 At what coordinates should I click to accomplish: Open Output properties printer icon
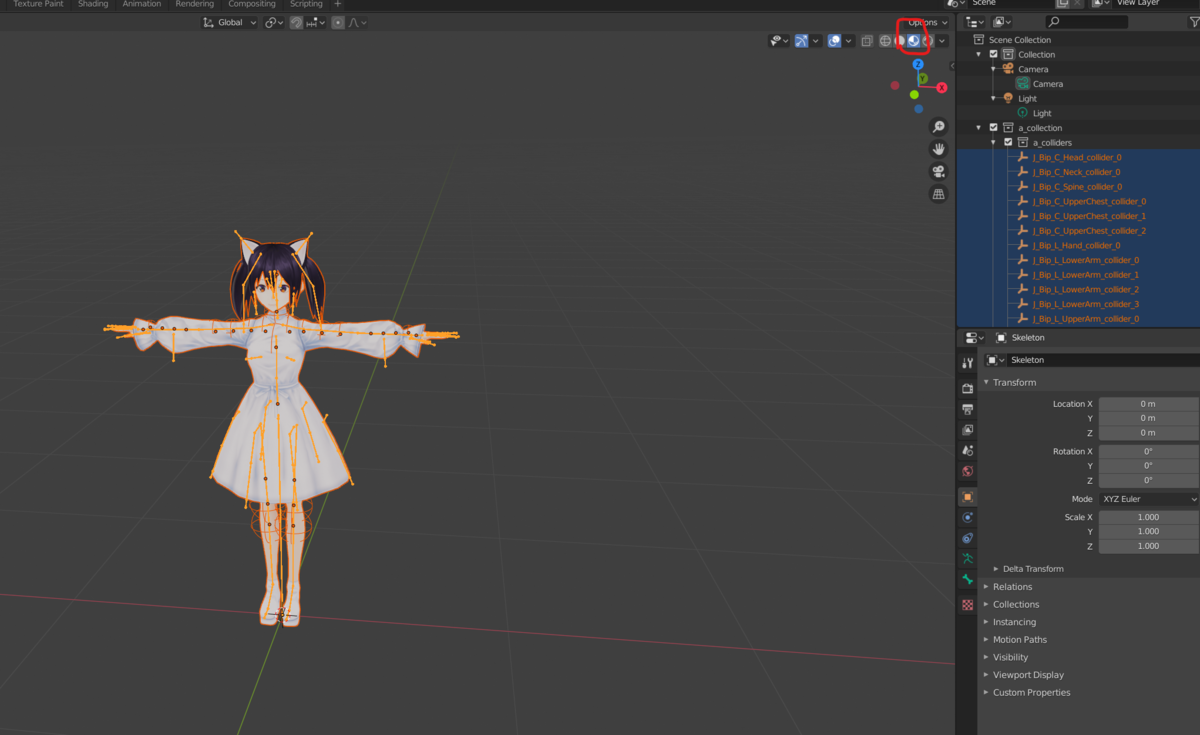(x=967, y=409)
